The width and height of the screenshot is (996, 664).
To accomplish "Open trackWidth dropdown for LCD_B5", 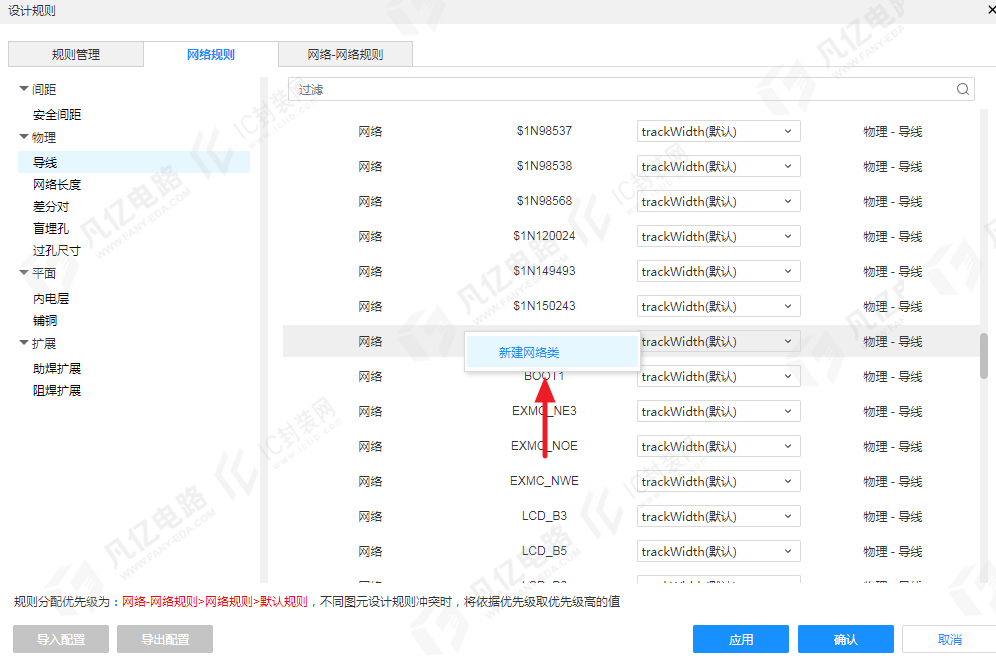I will pos(718,552).
